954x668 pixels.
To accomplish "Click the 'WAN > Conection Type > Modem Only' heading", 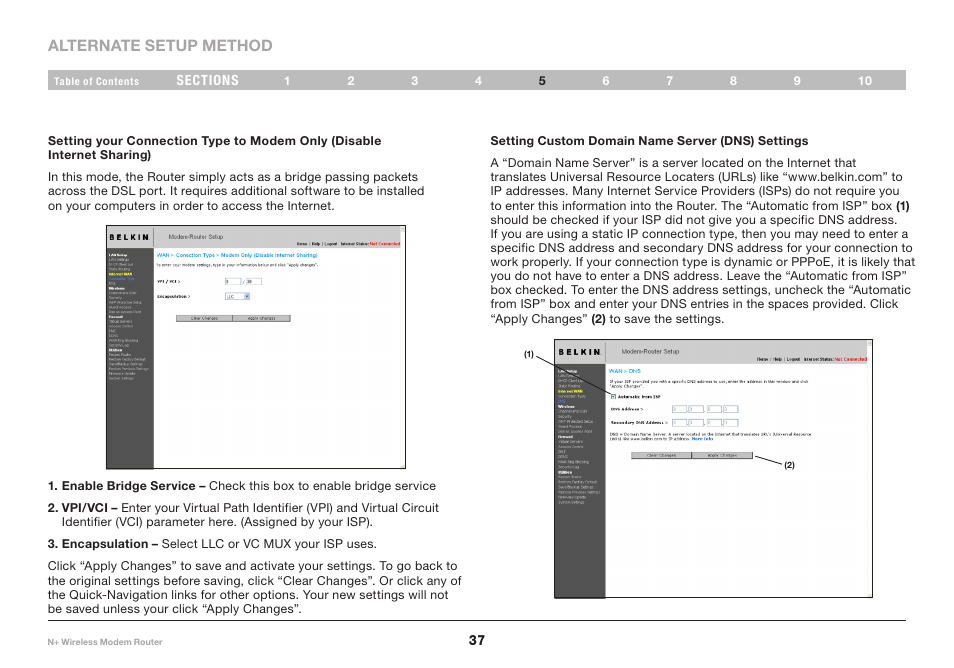I will pyautogui.click(x=237, y=256).
